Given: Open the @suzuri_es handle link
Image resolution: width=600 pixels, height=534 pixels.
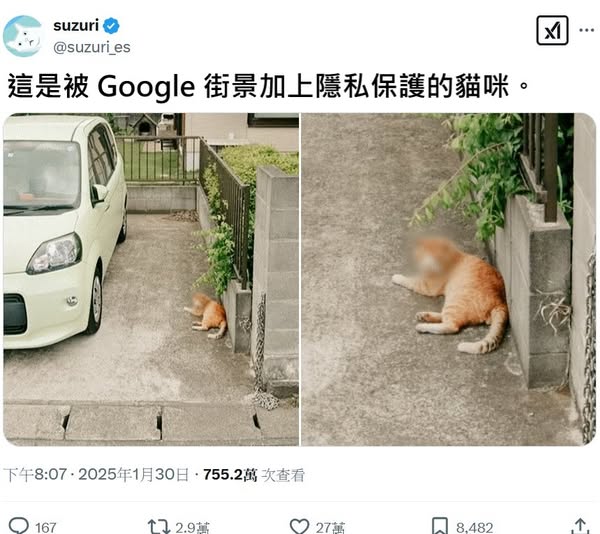Looking at the screenshot, I should tap(92, 47).
